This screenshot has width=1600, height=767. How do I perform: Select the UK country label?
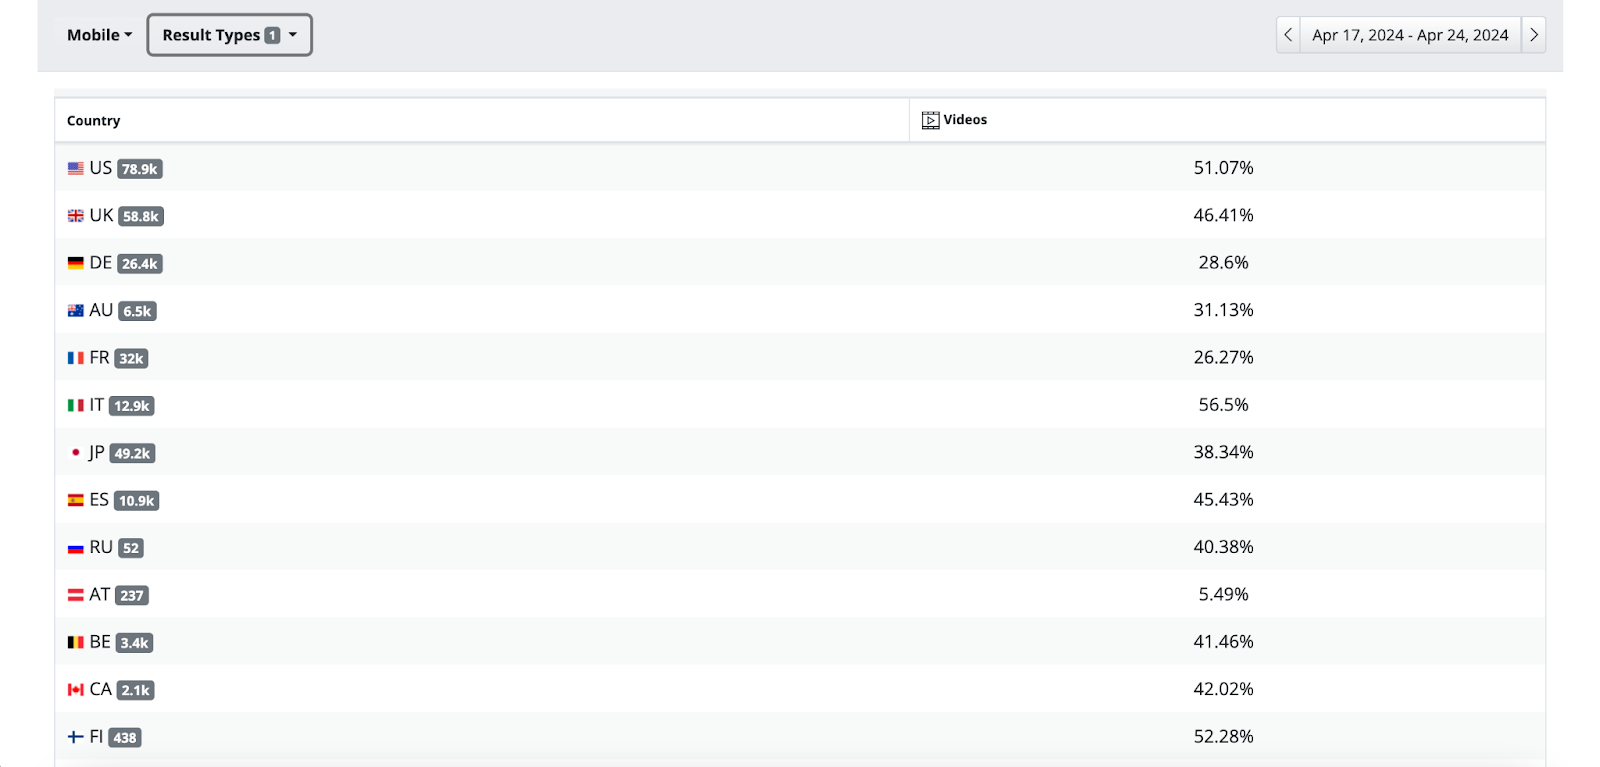(x=102, y=215)
